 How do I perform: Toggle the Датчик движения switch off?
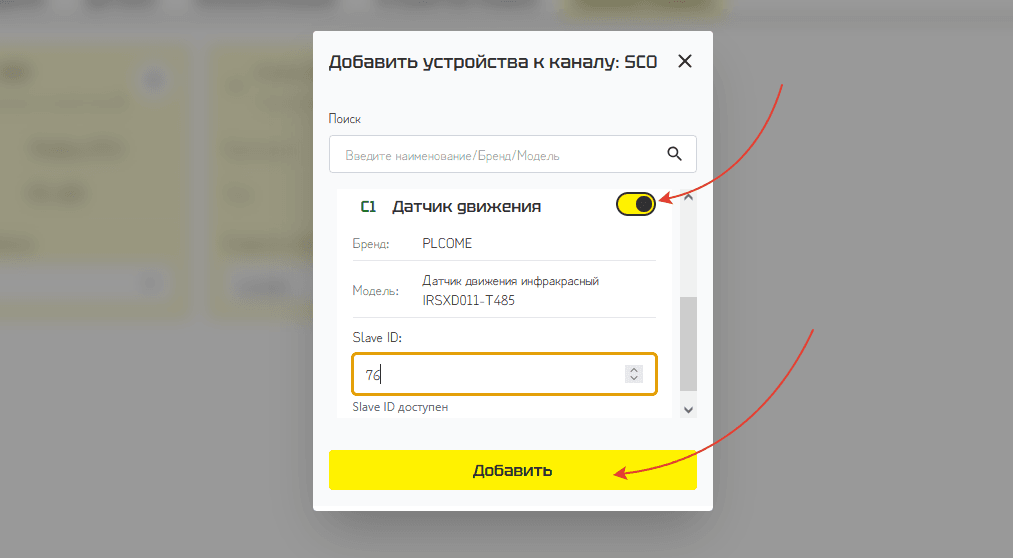point(636,205)
